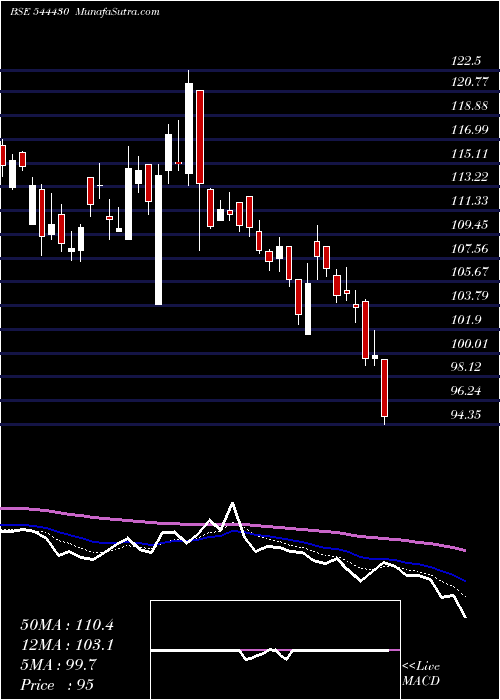
Task: Select the 116.99 price label
Action: [x=470, y=130]
